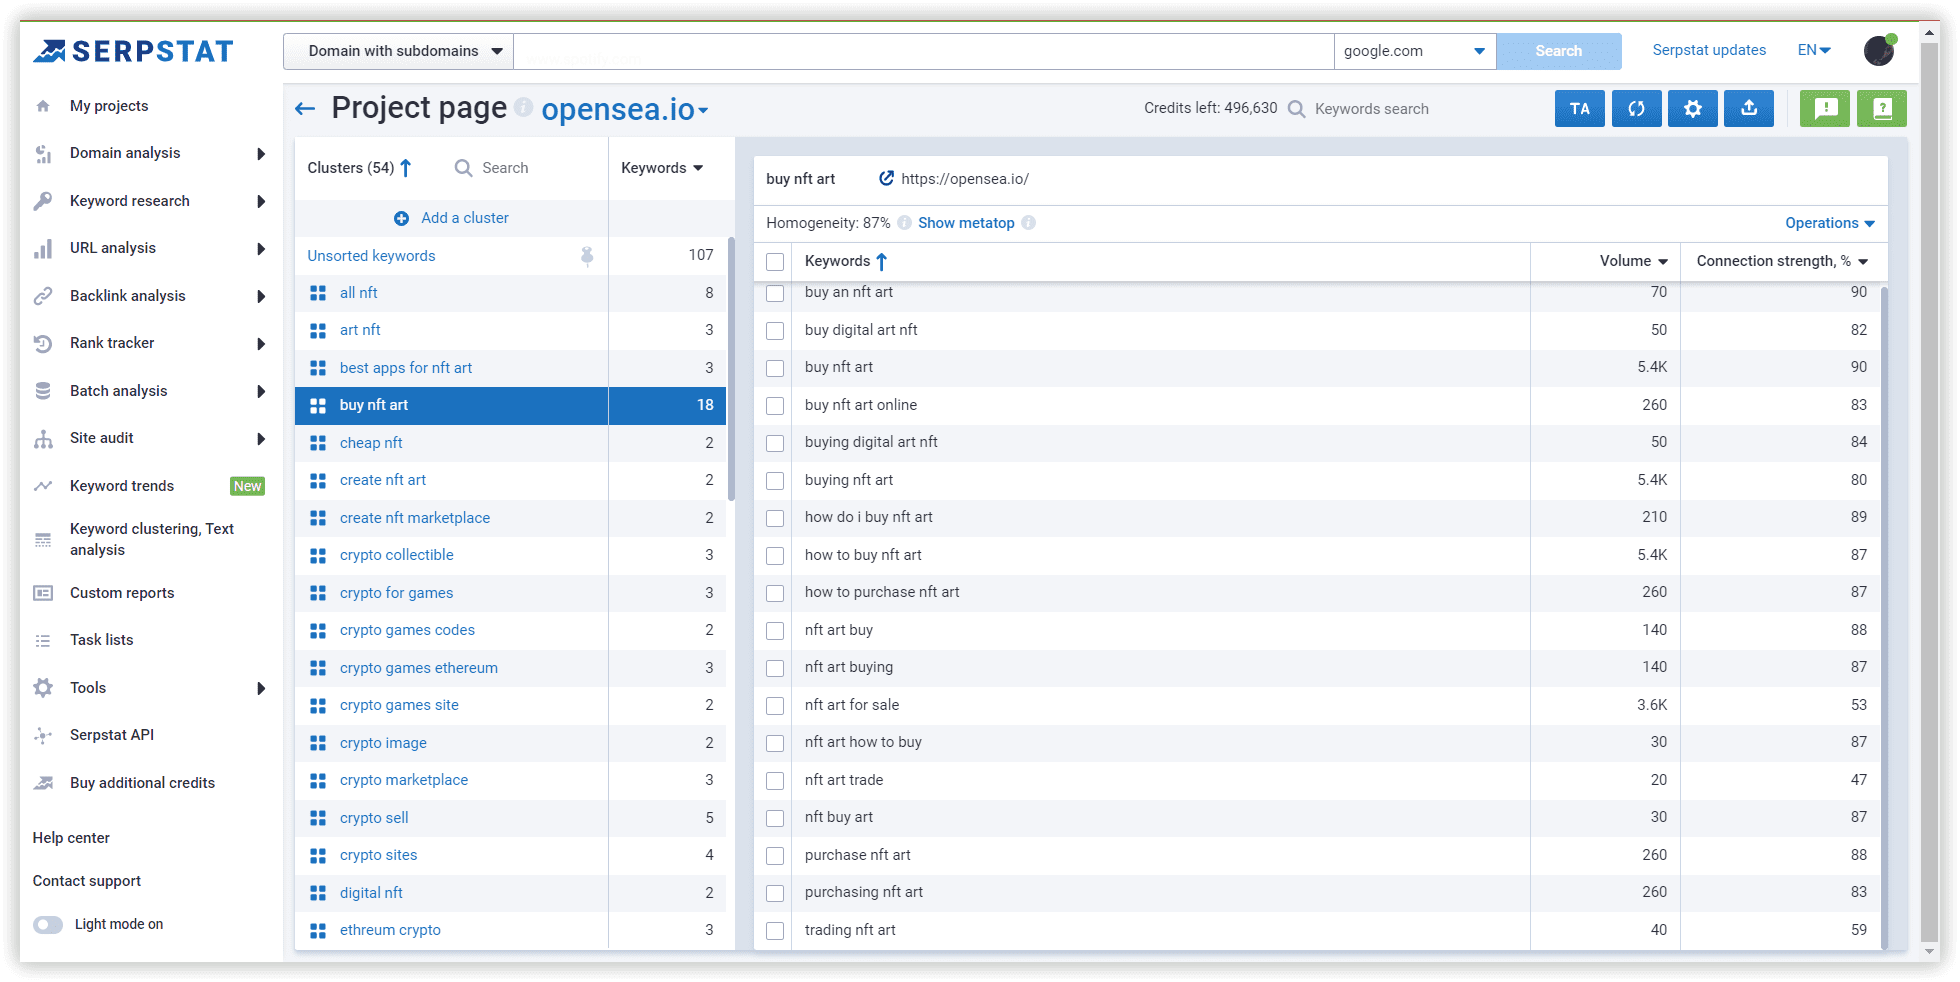This screenshot has height=982, width=1960.
Task: Click the back arrow near Project page
Action: (305, 108)
